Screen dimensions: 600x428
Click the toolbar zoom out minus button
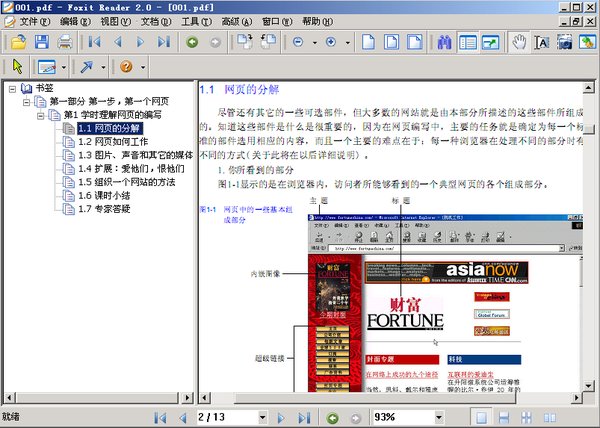click(x=299, y=42)
